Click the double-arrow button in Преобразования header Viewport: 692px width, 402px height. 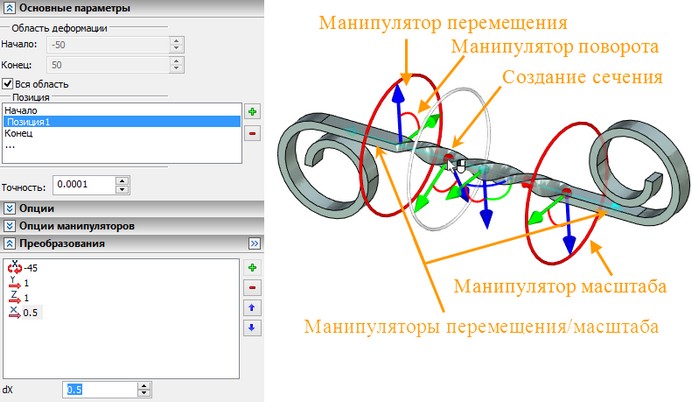(254, 244)
